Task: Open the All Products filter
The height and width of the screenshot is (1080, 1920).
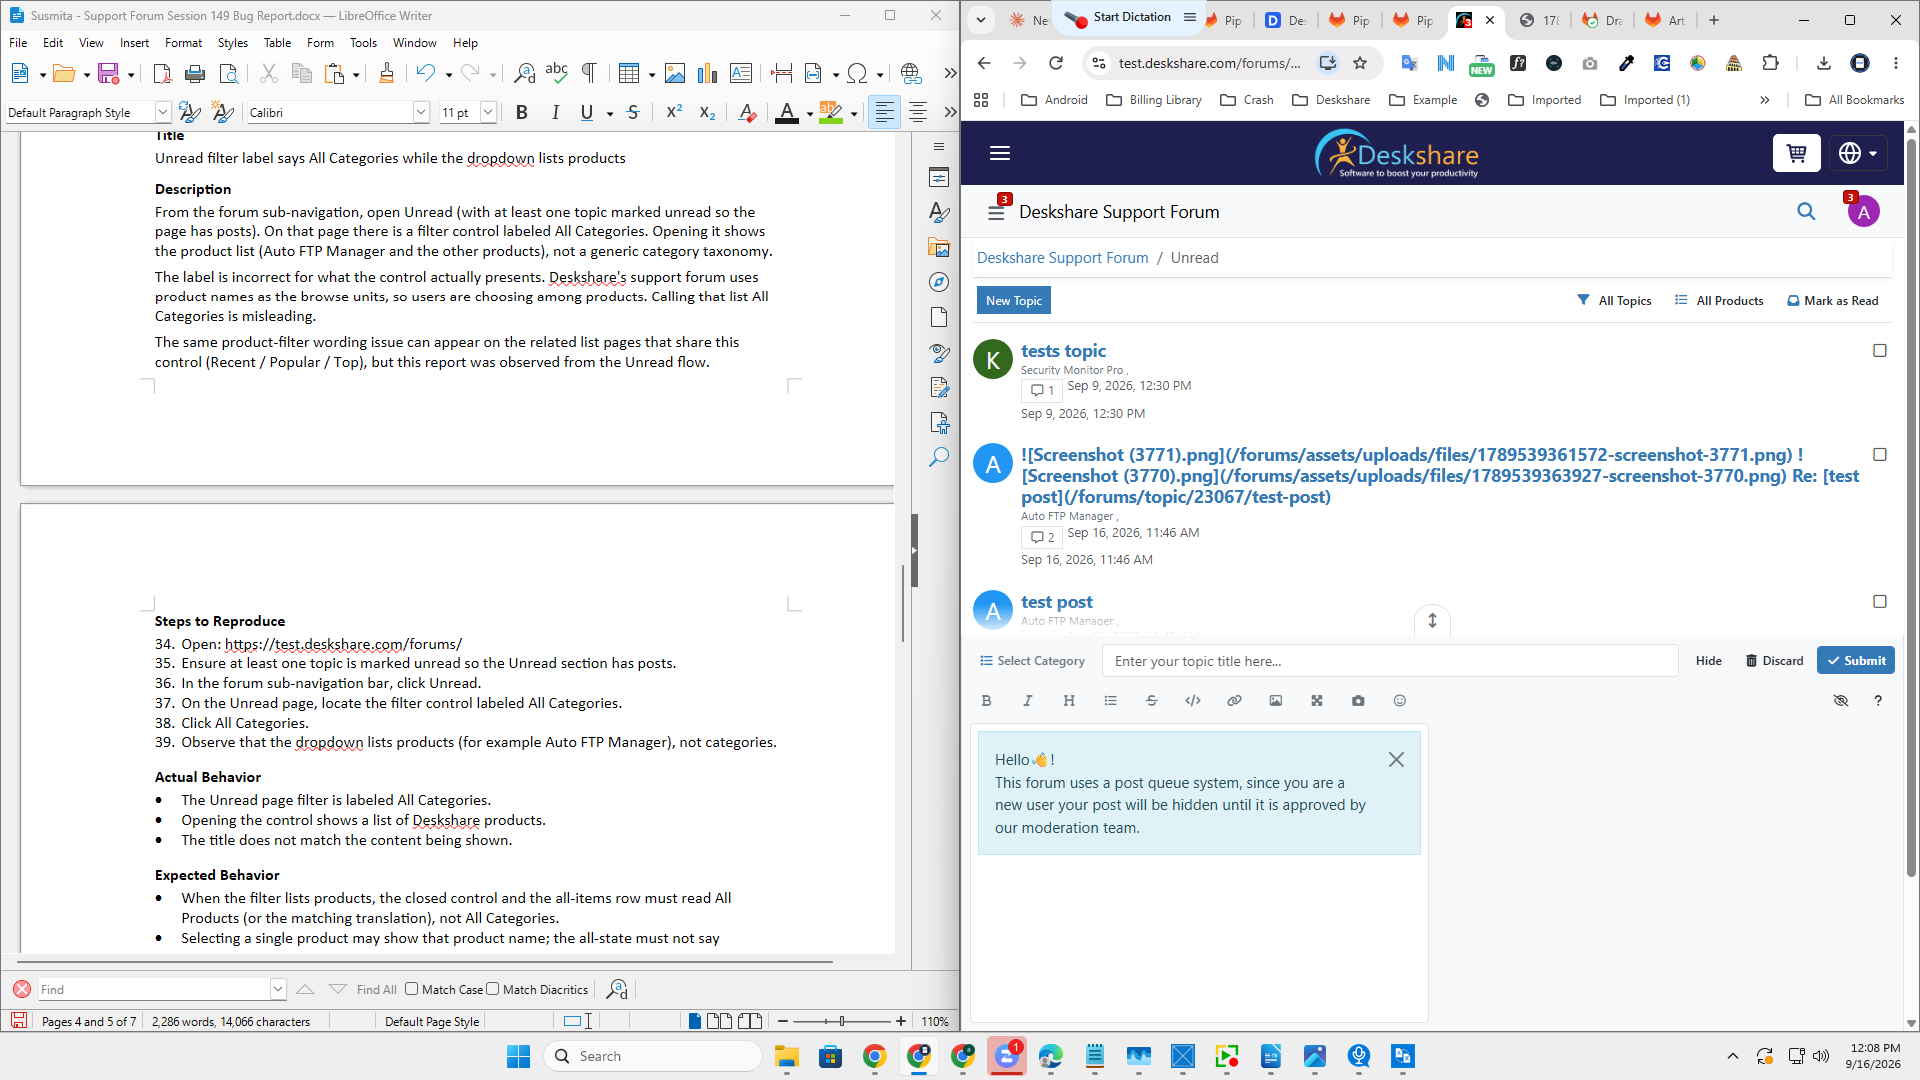Action: [x=1719, y=301]
